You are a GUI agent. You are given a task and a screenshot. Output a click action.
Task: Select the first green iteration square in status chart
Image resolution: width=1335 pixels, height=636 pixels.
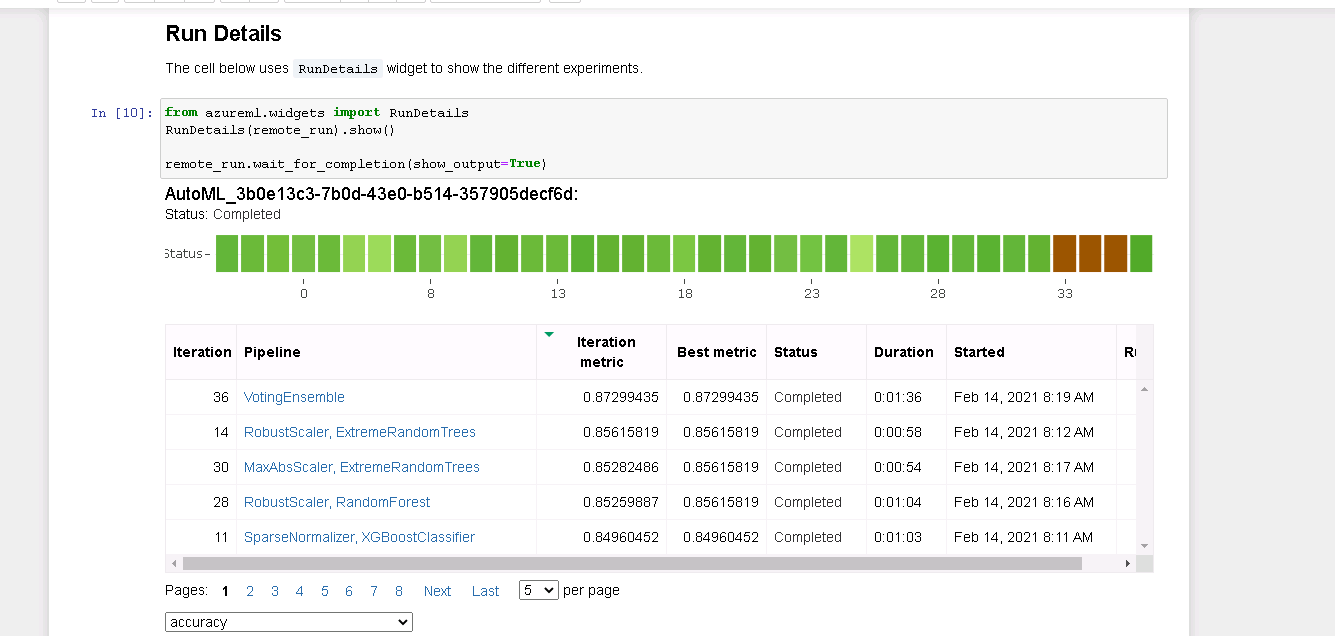(x=227, y=253)
